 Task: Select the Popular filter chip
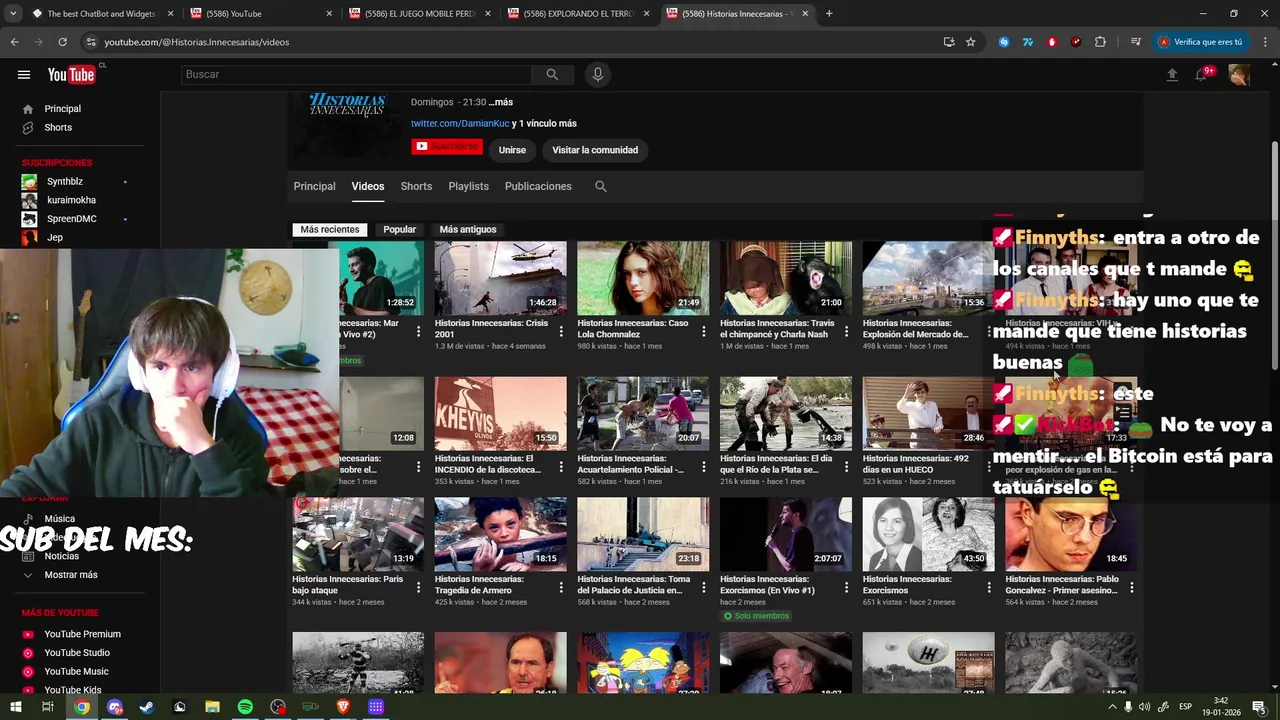pos(399,229)
